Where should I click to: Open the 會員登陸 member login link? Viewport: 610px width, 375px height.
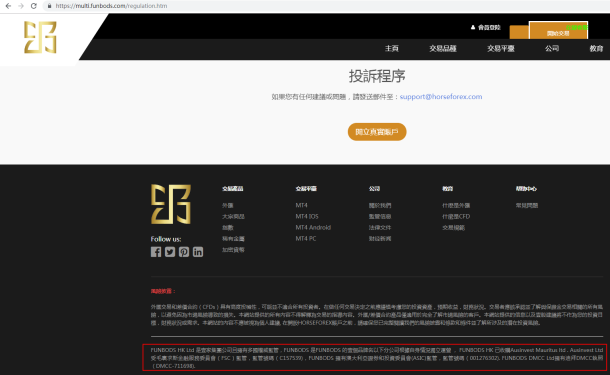(x=489, y=27)
